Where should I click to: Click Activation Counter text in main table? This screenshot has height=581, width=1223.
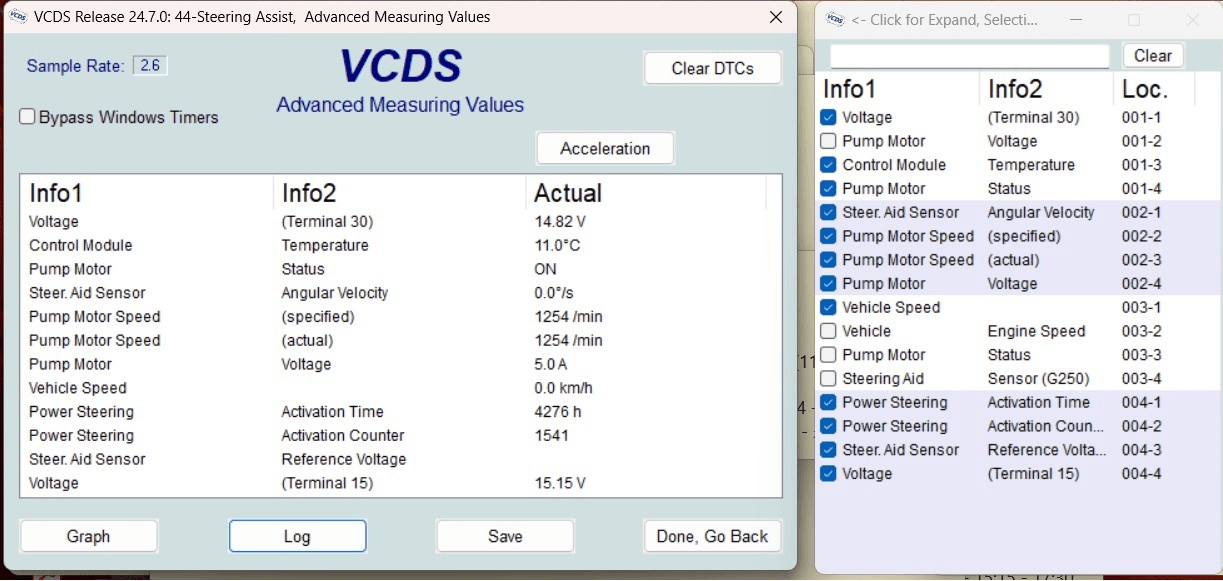click(343, 435)
